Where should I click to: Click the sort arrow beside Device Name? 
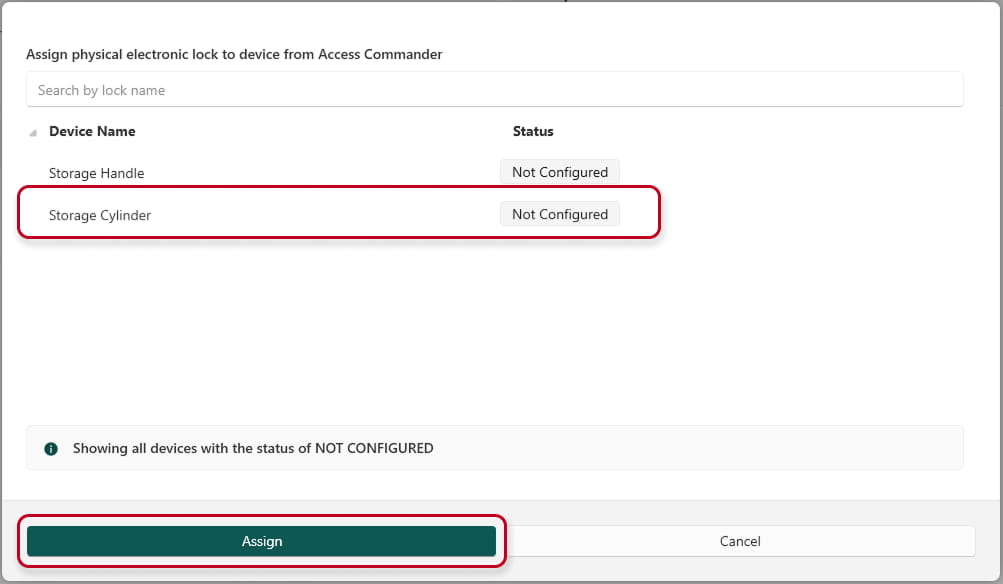point(33,132)
